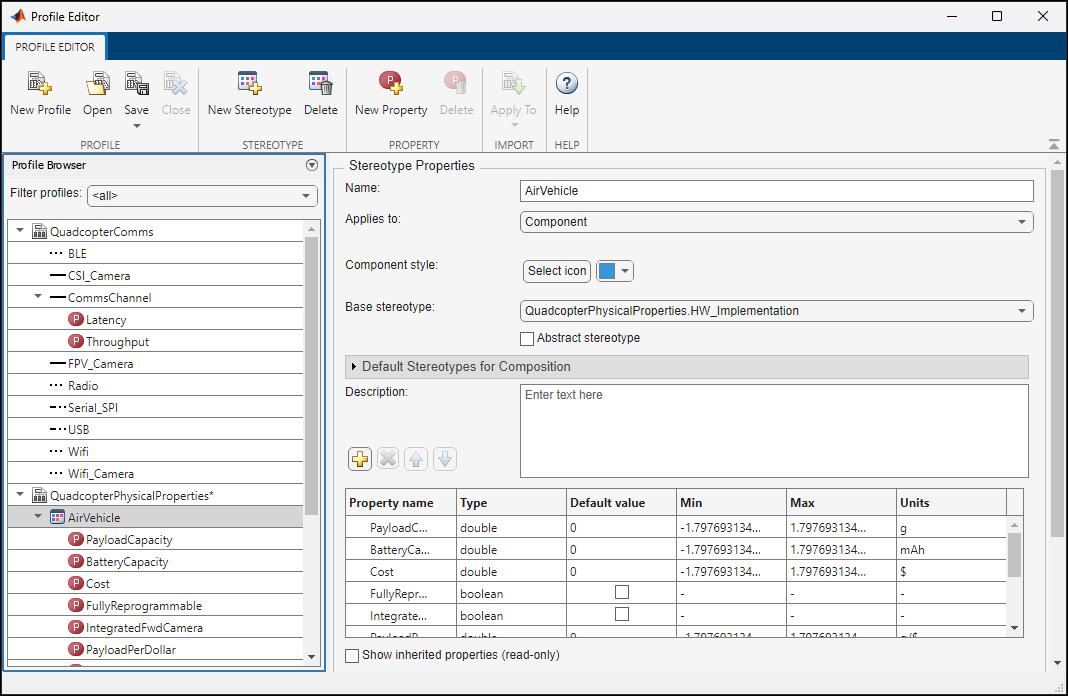This screenshot has height=696, width=1068.
Task: Move a property down using the arrow icon
Action: (x=444, y=458)
